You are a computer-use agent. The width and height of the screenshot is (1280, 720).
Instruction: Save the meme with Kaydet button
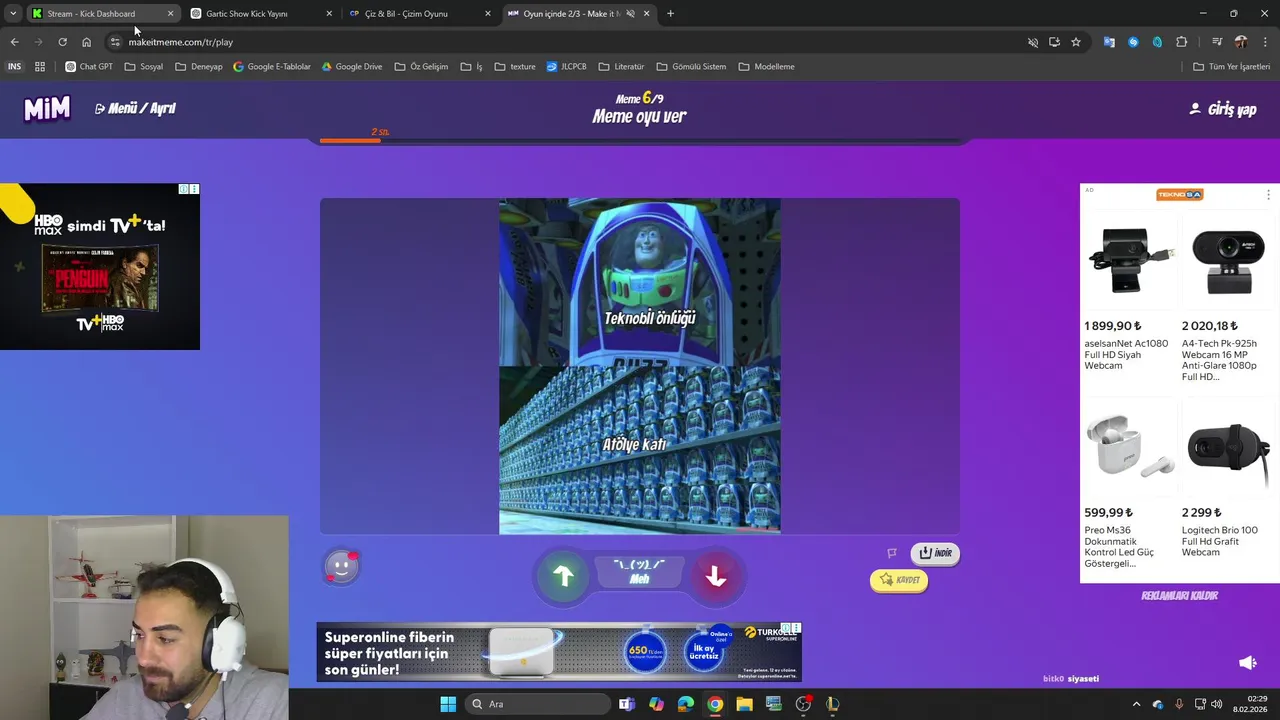point(899,580)
